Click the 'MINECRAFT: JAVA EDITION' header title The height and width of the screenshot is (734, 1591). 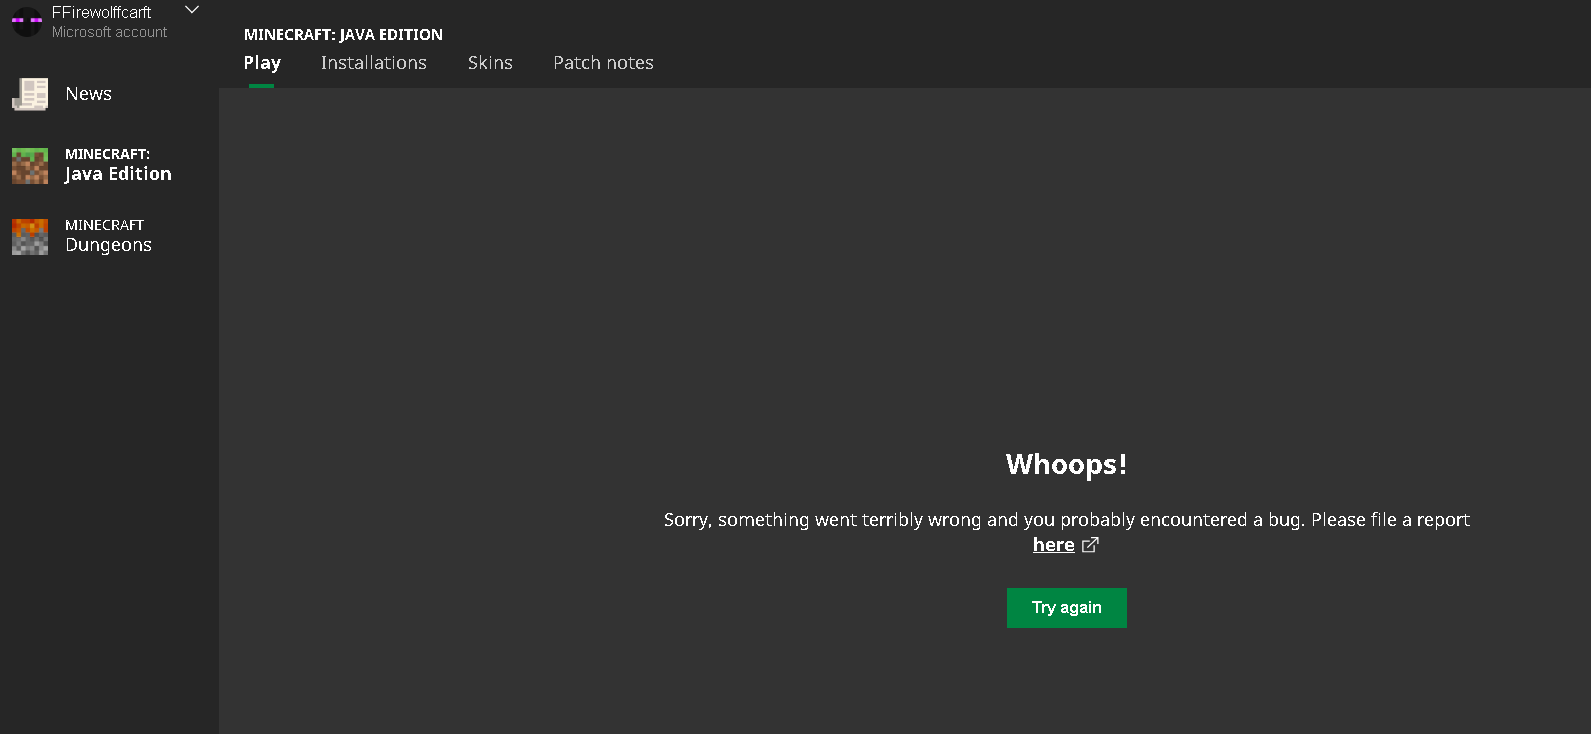(343, 34)
